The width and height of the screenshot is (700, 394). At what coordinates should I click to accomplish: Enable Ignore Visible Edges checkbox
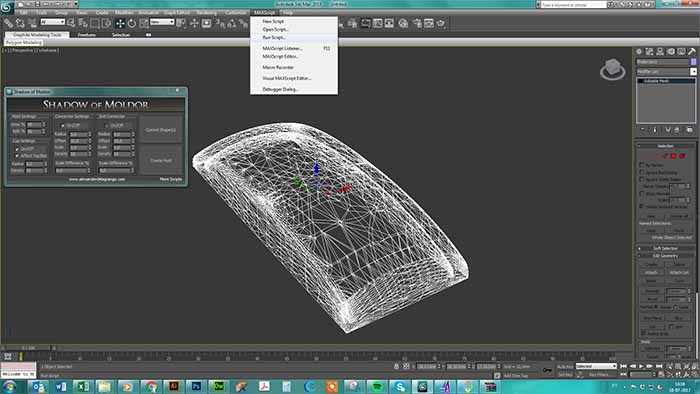tap(642, 179)
